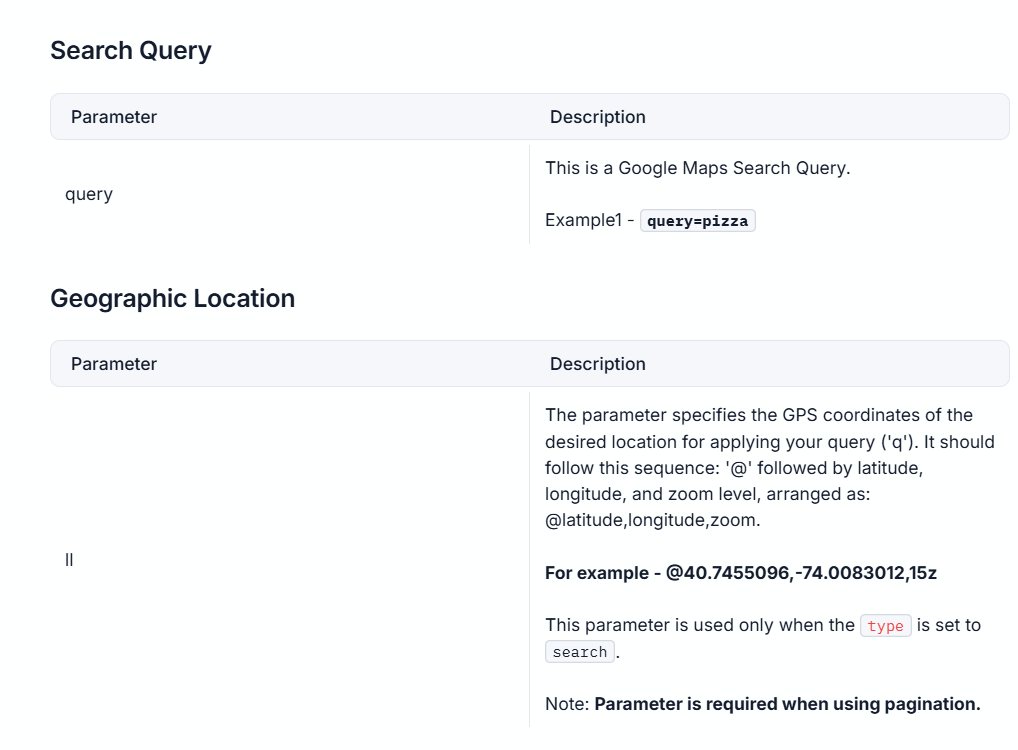The width and height of the screenshot is (1018, 750).
Task: Click the Google Maps Search Query description
Action: tap(697, 167)
